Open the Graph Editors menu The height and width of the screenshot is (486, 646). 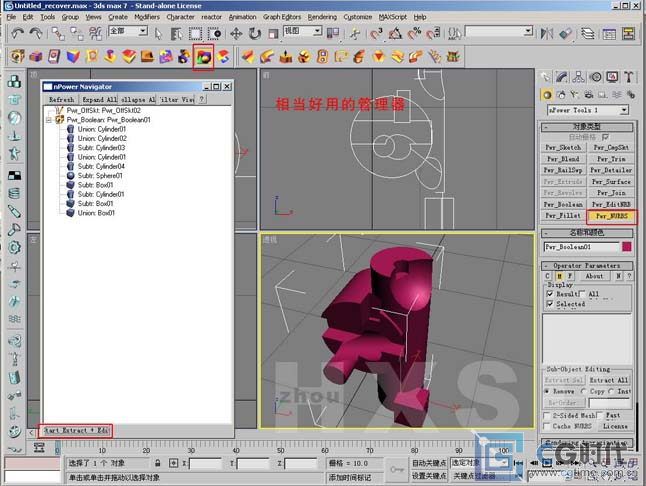[282, 17]
